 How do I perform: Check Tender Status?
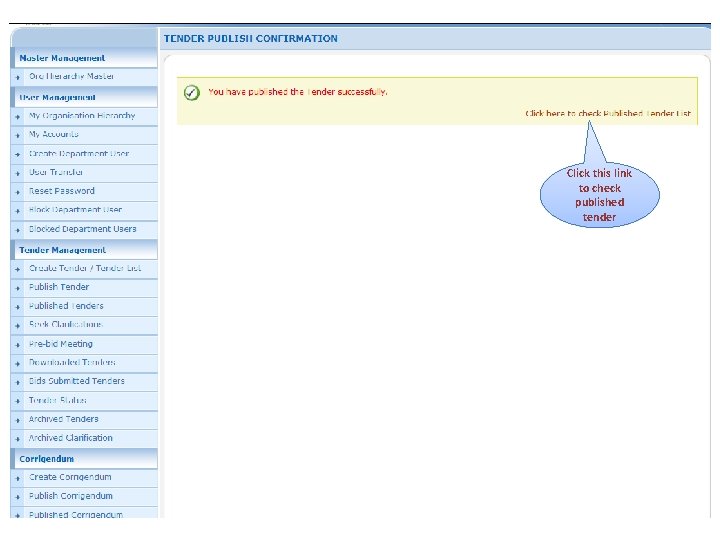[x=57, y=400]
